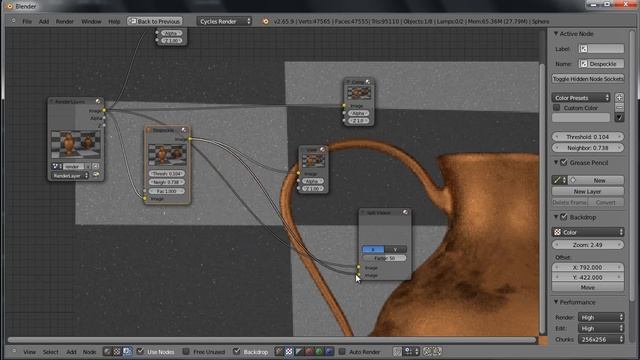Select the X axis on Split Viewer node
This screenshot has width=640, height=360.
[x=373, y=249]
